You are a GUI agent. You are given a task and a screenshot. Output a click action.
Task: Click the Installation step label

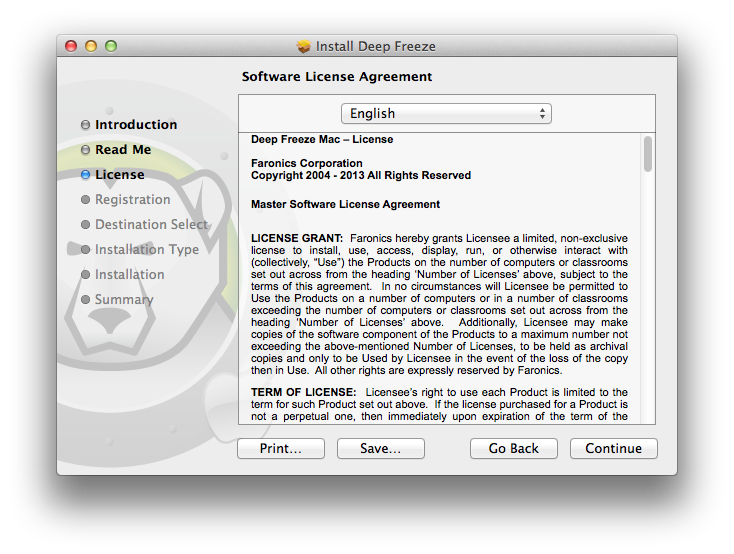click(130, 274)
